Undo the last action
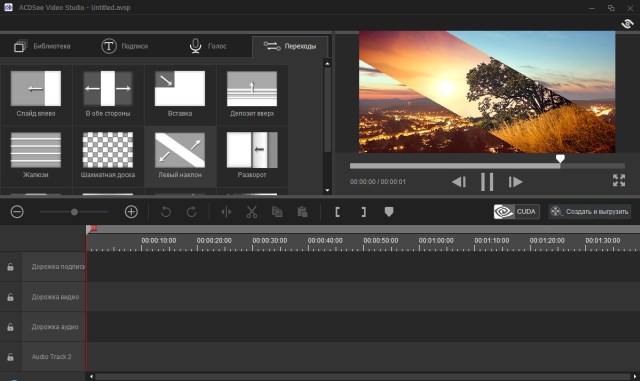Screen dimensions: 640x381 (x=166, y=212)
